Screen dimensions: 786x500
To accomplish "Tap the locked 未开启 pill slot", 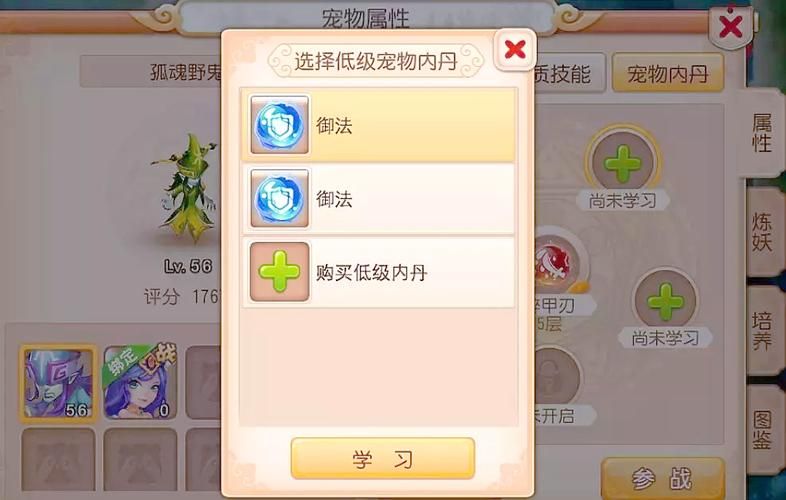I will pos(557,377).
